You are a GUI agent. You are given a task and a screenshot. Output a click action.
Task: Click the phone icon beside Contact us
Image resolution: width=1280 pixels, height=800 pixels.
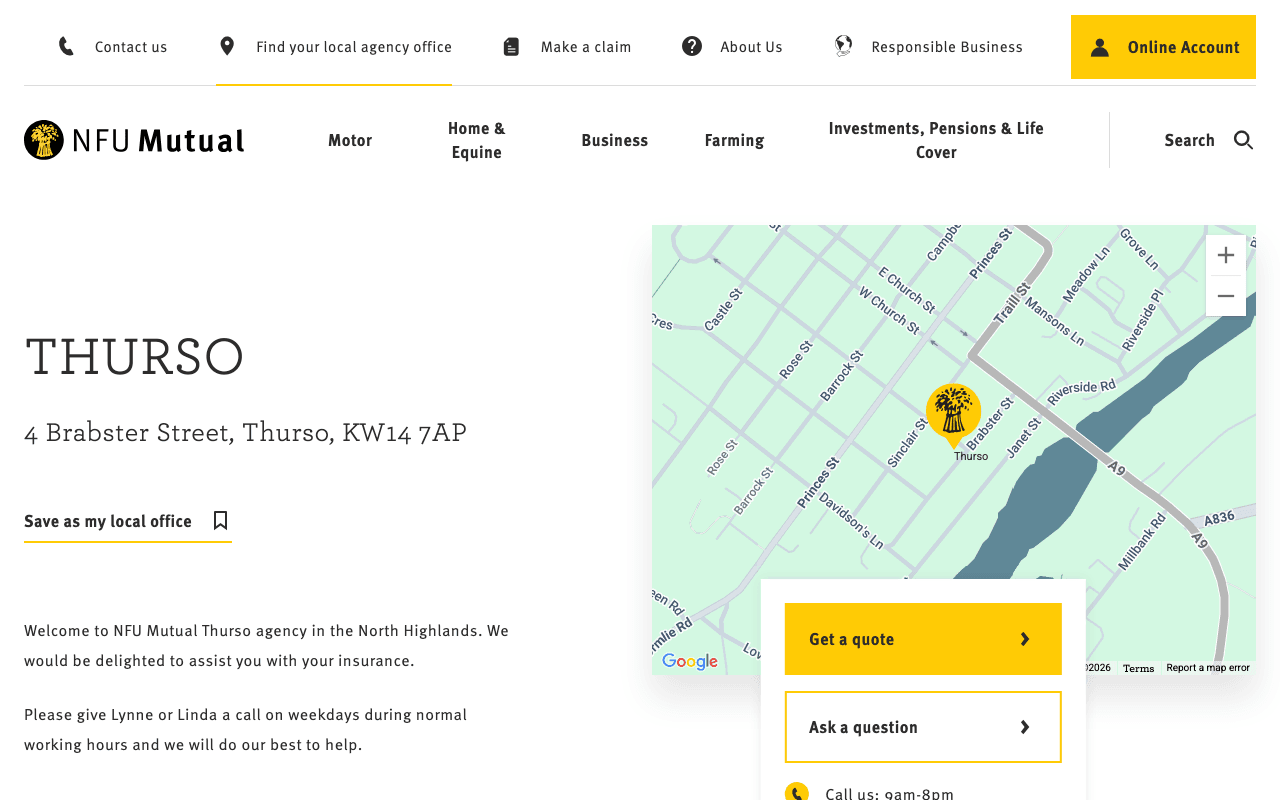[x=66, y=46]
